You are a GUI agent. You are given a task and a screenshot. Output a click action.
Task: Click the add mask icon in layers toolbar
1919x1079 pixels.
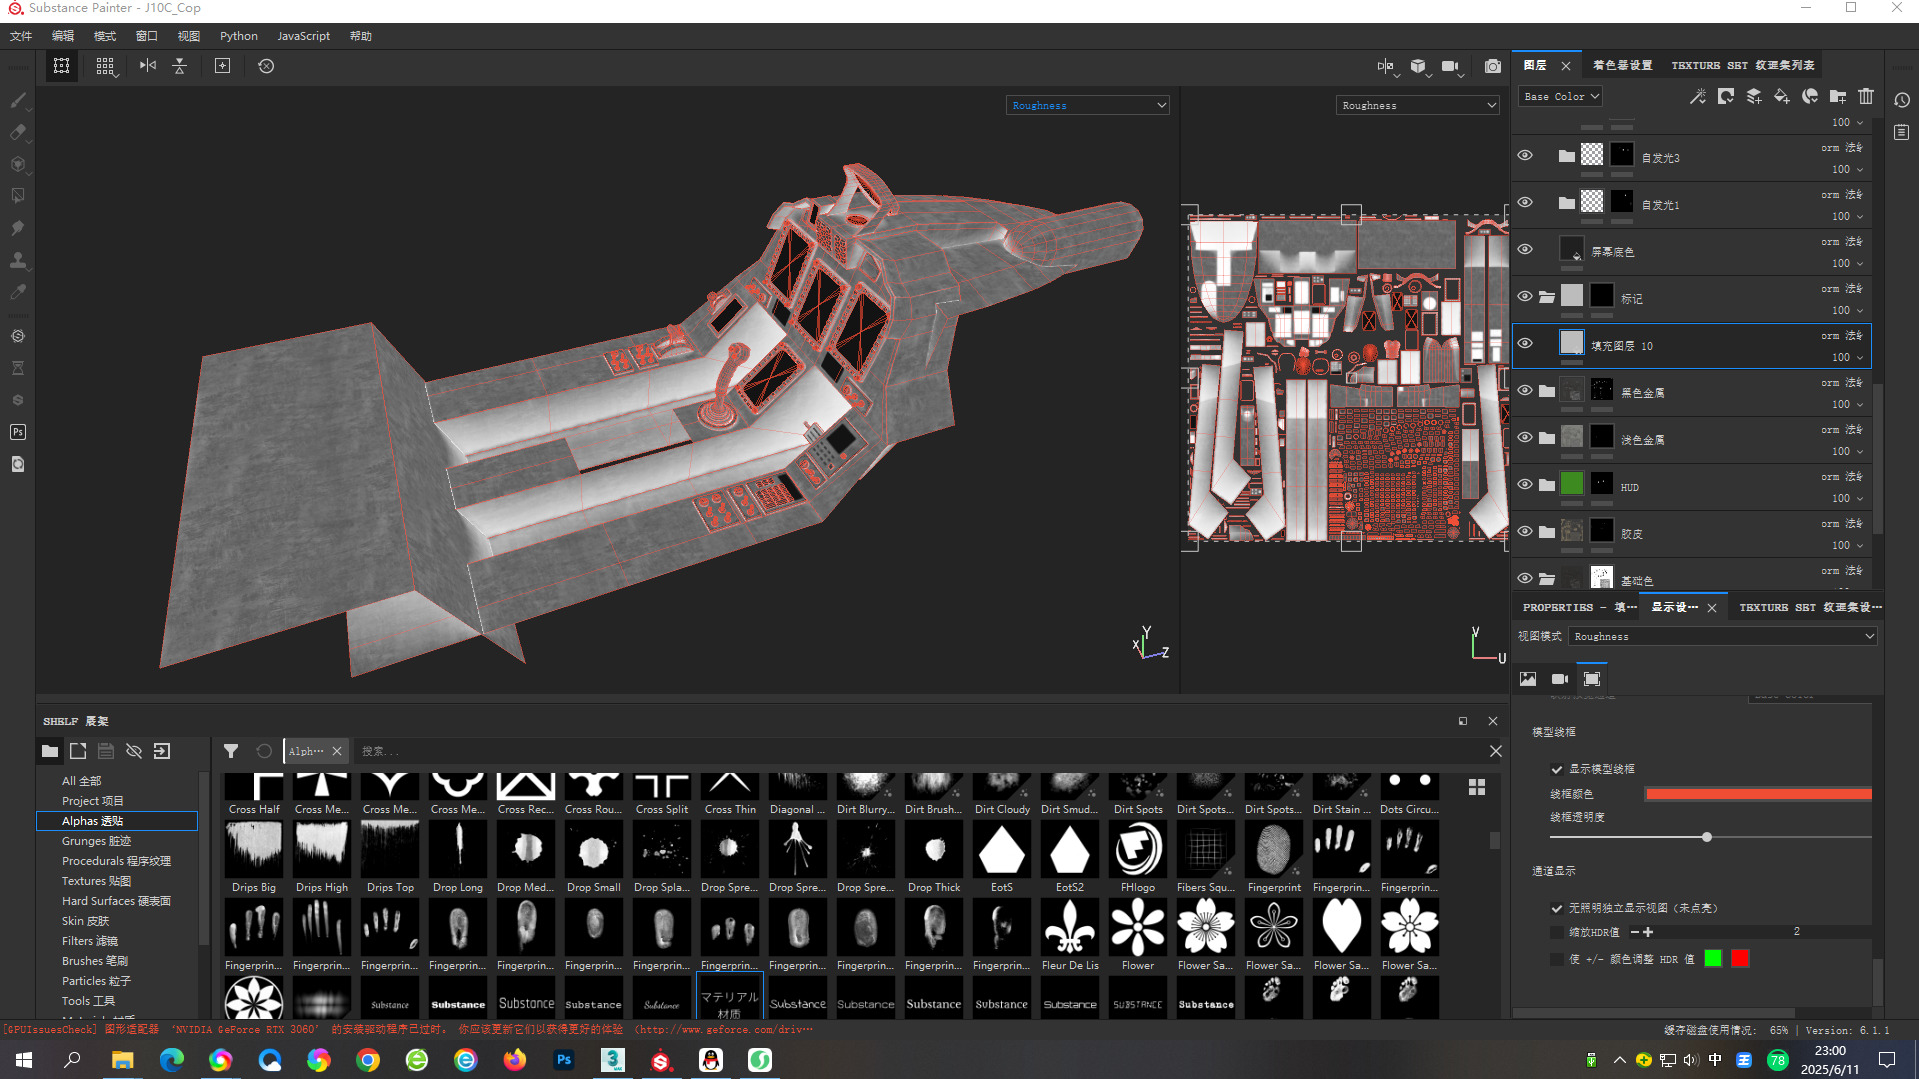click(x=1726, y=97)
